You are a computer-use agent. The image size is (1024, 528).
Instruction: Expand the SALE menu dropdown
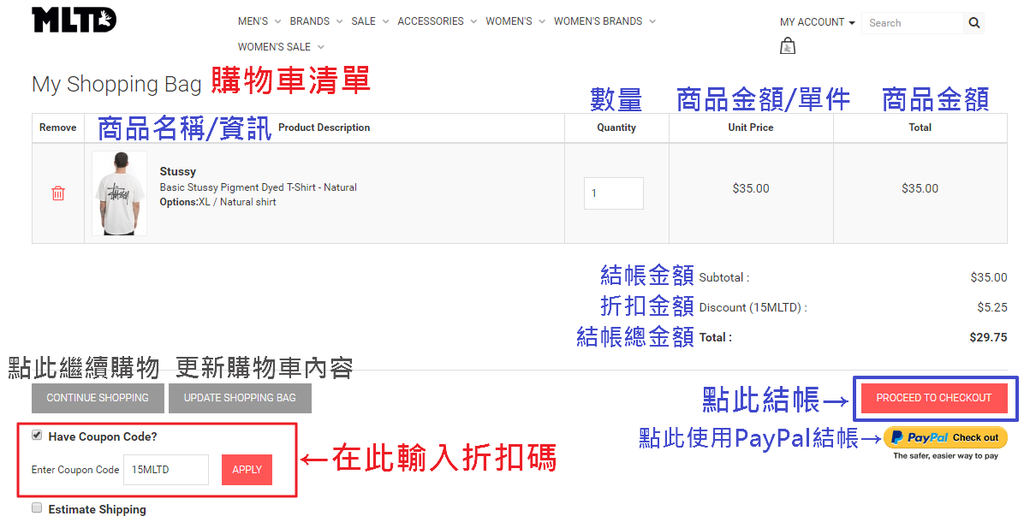point(370,22)
